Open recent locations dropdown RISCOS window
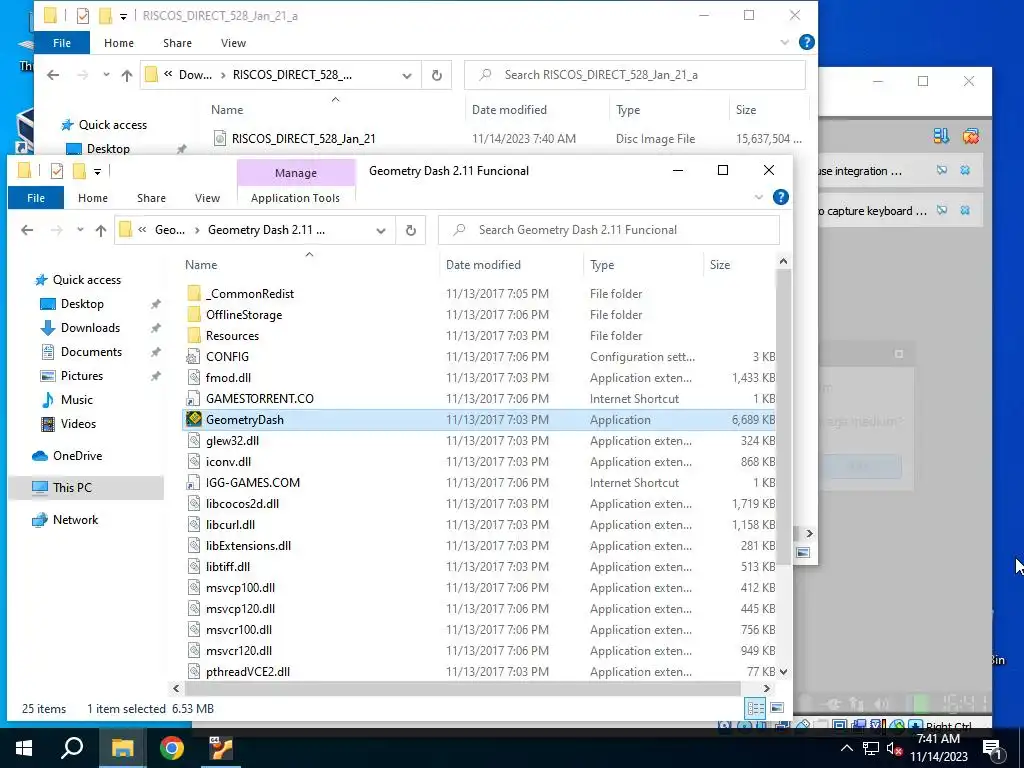 coord(106,75)
